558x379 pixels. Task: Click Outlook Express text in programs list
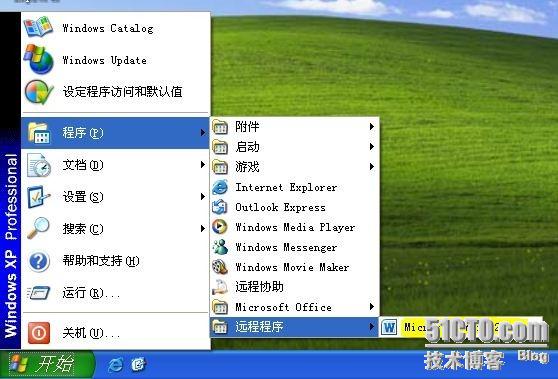(280, 207)
